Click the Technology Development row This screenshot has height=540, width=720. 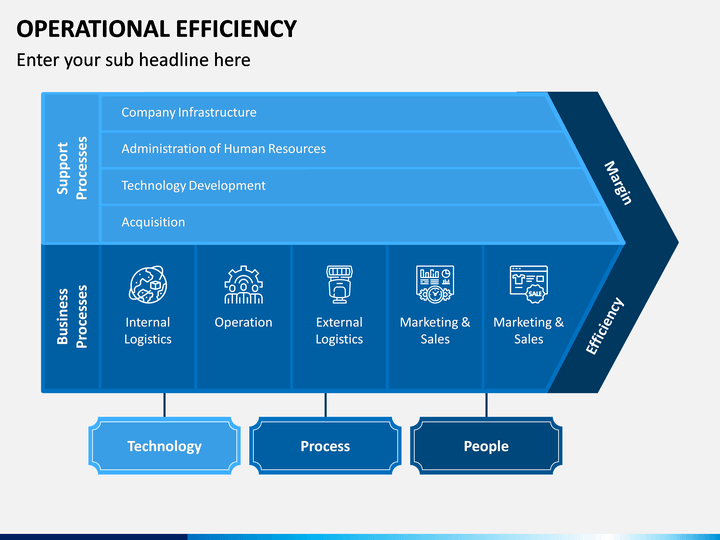tap(349, 186)
